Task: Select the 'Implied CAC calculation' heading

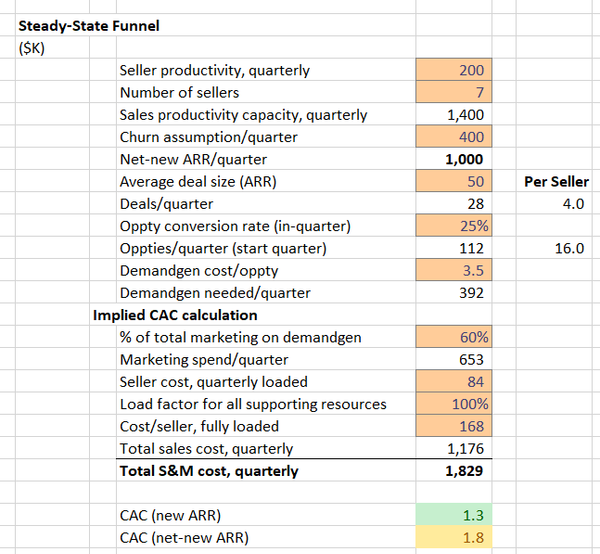Action: [175, 315]
